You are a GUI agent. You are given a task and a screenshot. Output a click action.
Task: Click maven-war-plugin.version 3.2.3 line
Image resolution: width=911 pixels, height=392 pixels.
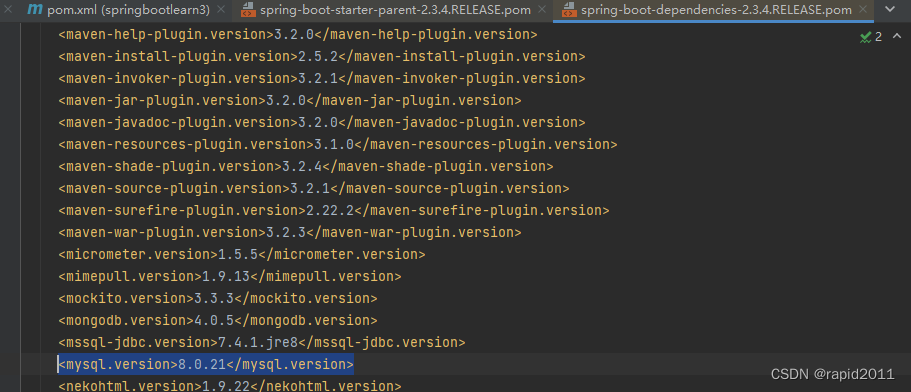tap(289, 233)
